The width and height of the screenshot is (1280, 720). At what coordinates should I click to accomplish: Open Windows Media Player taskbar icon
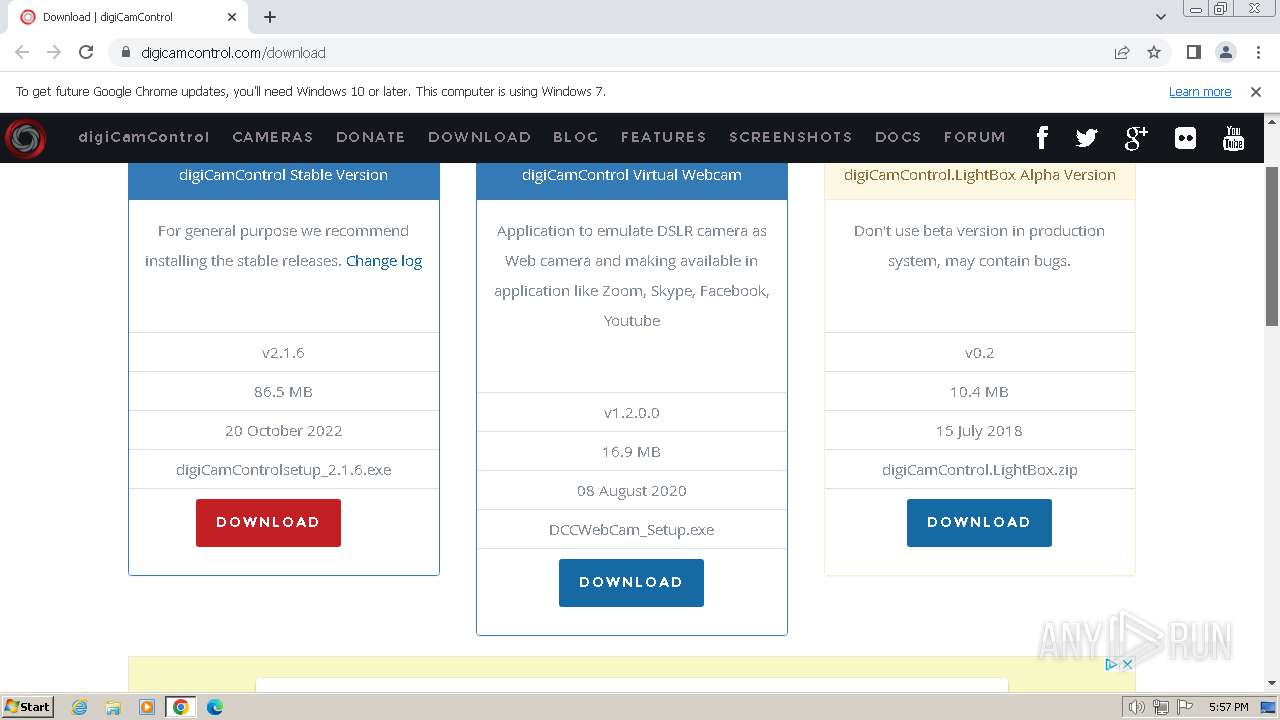tap(147, 707)
